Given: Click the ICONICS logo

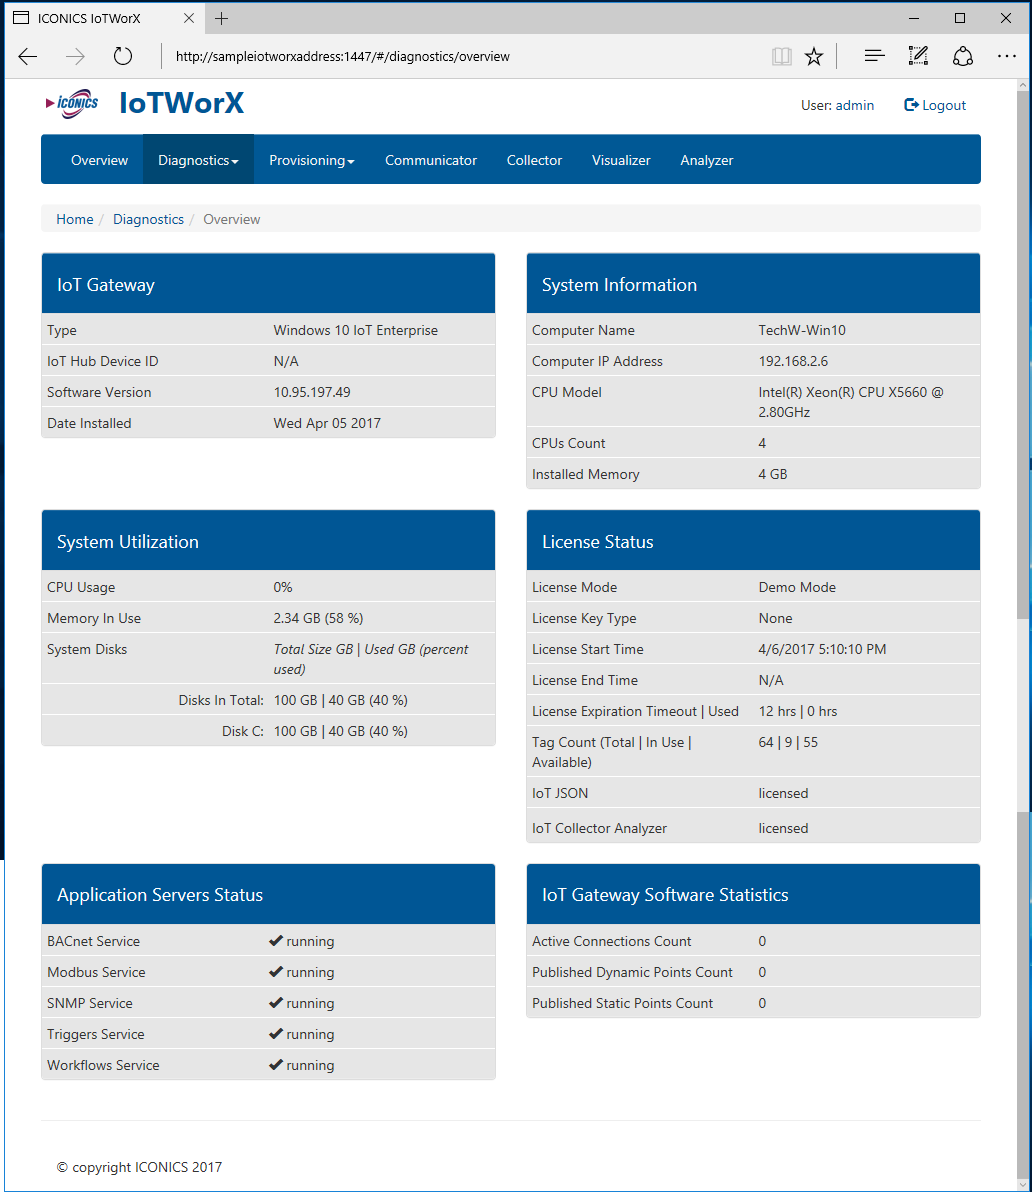Looking at the screenshot, I should click(72, 104).
